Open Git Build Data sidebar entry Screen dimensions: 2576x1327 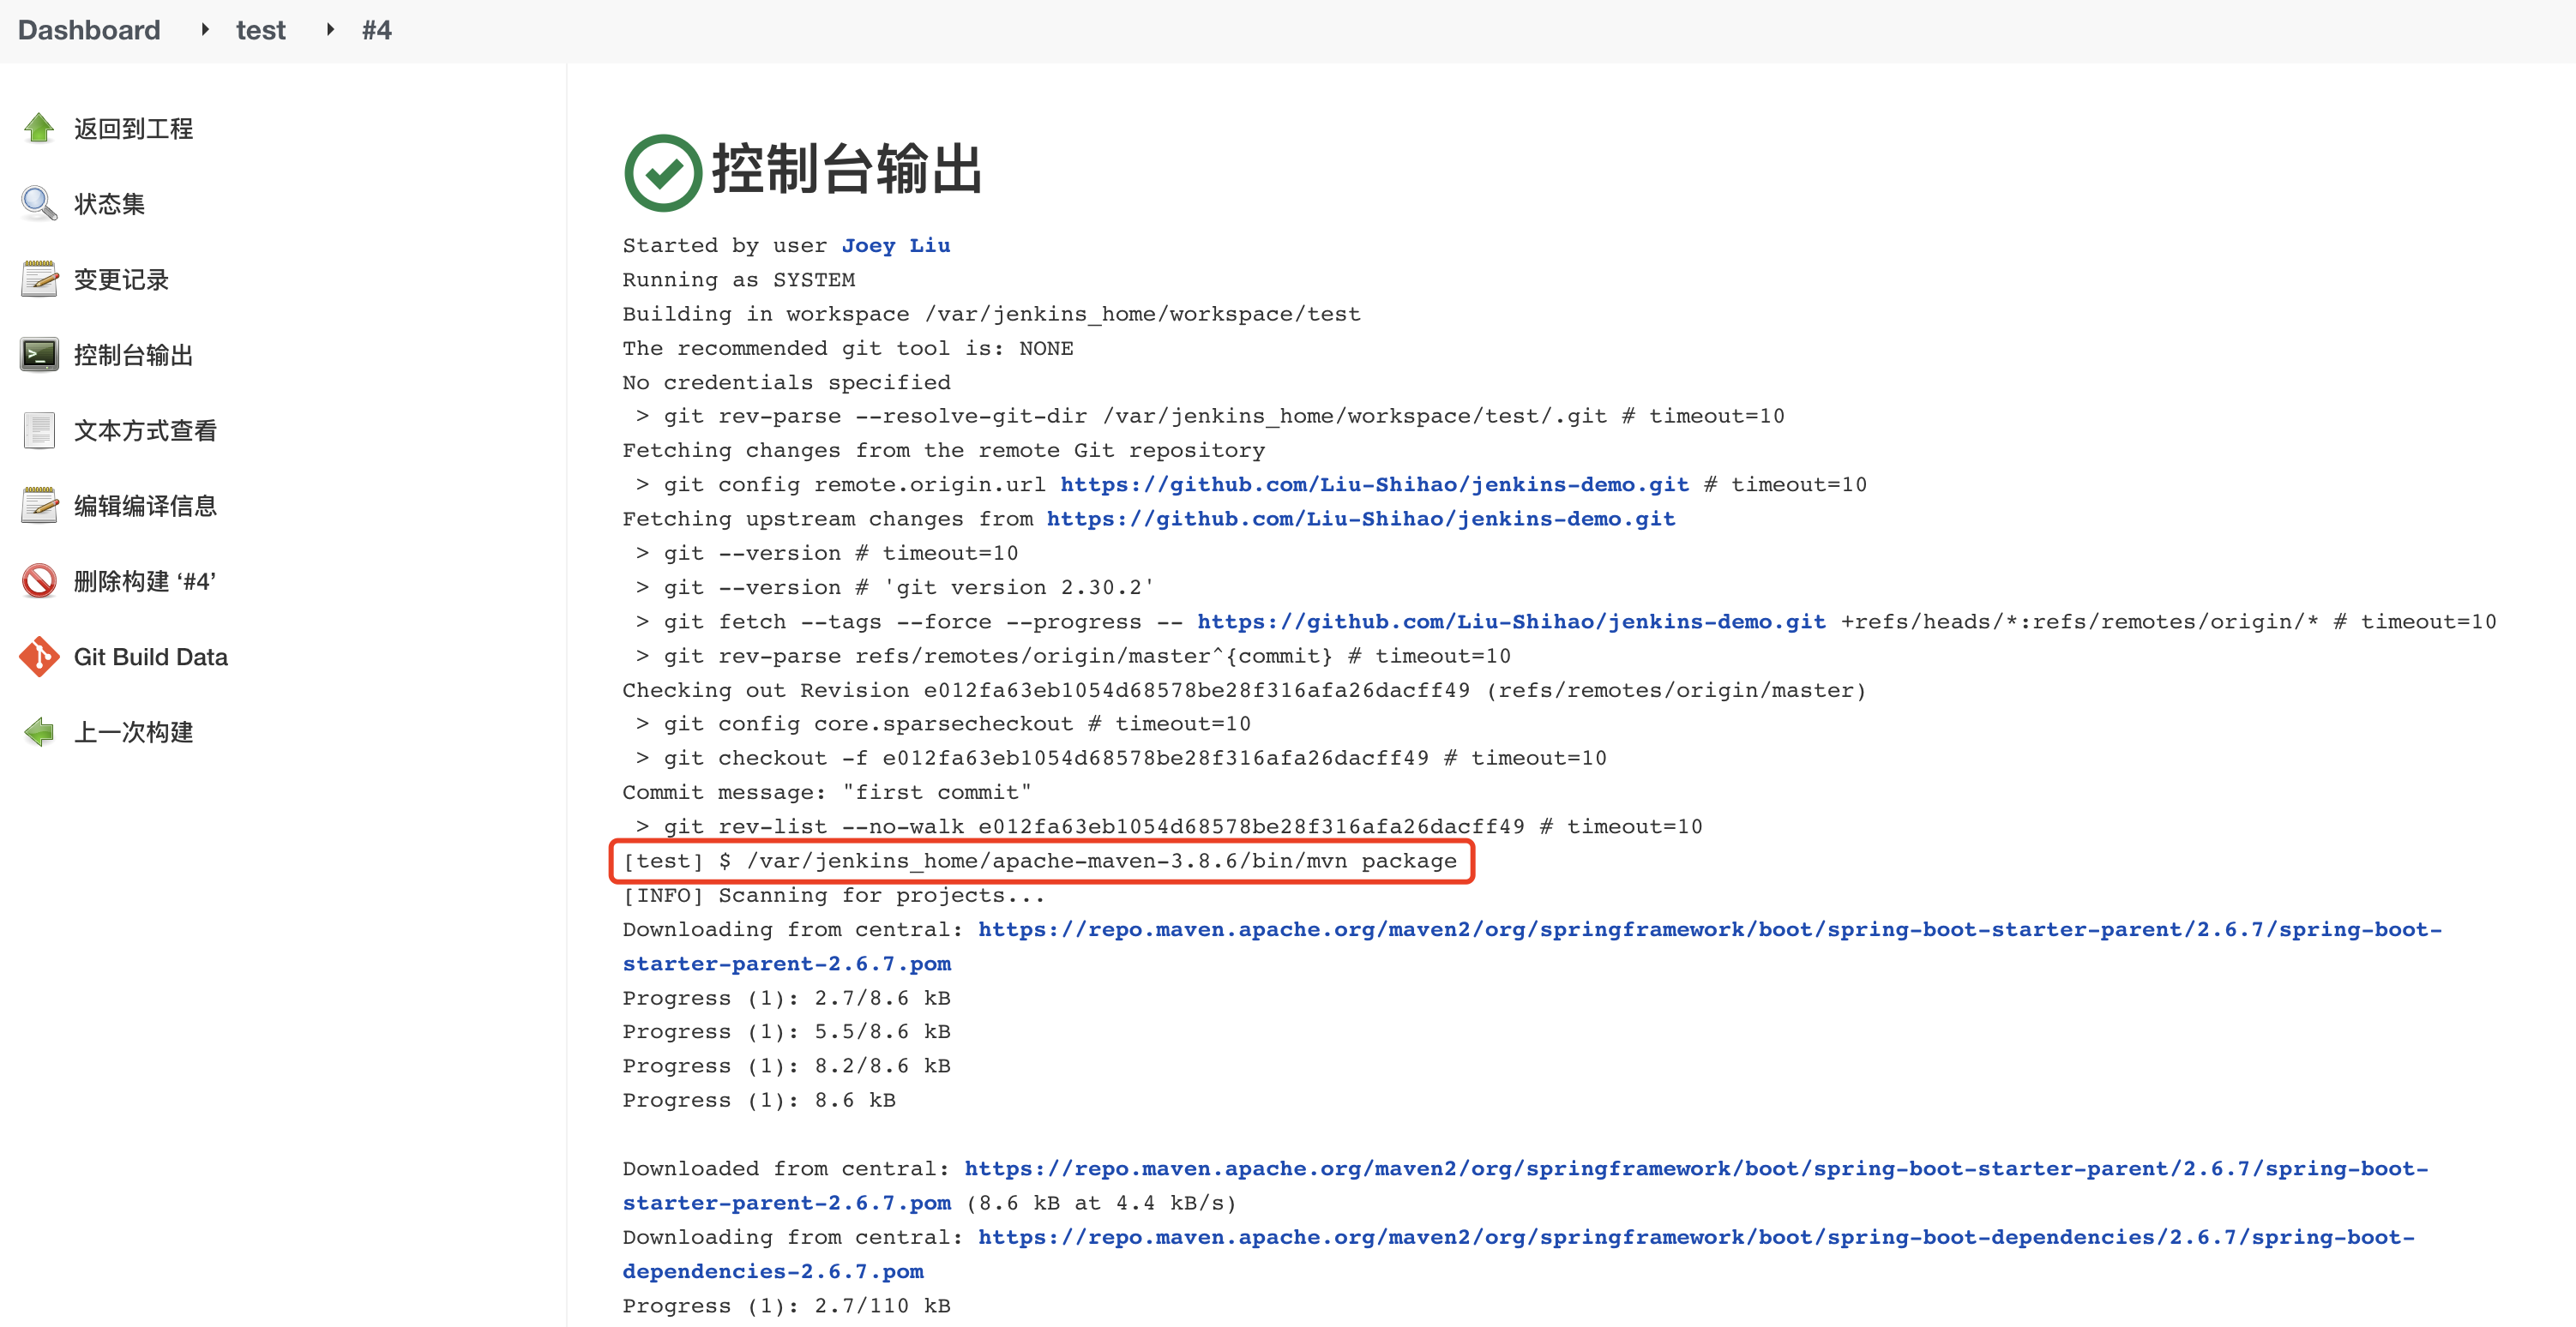(x=151, y=657)
